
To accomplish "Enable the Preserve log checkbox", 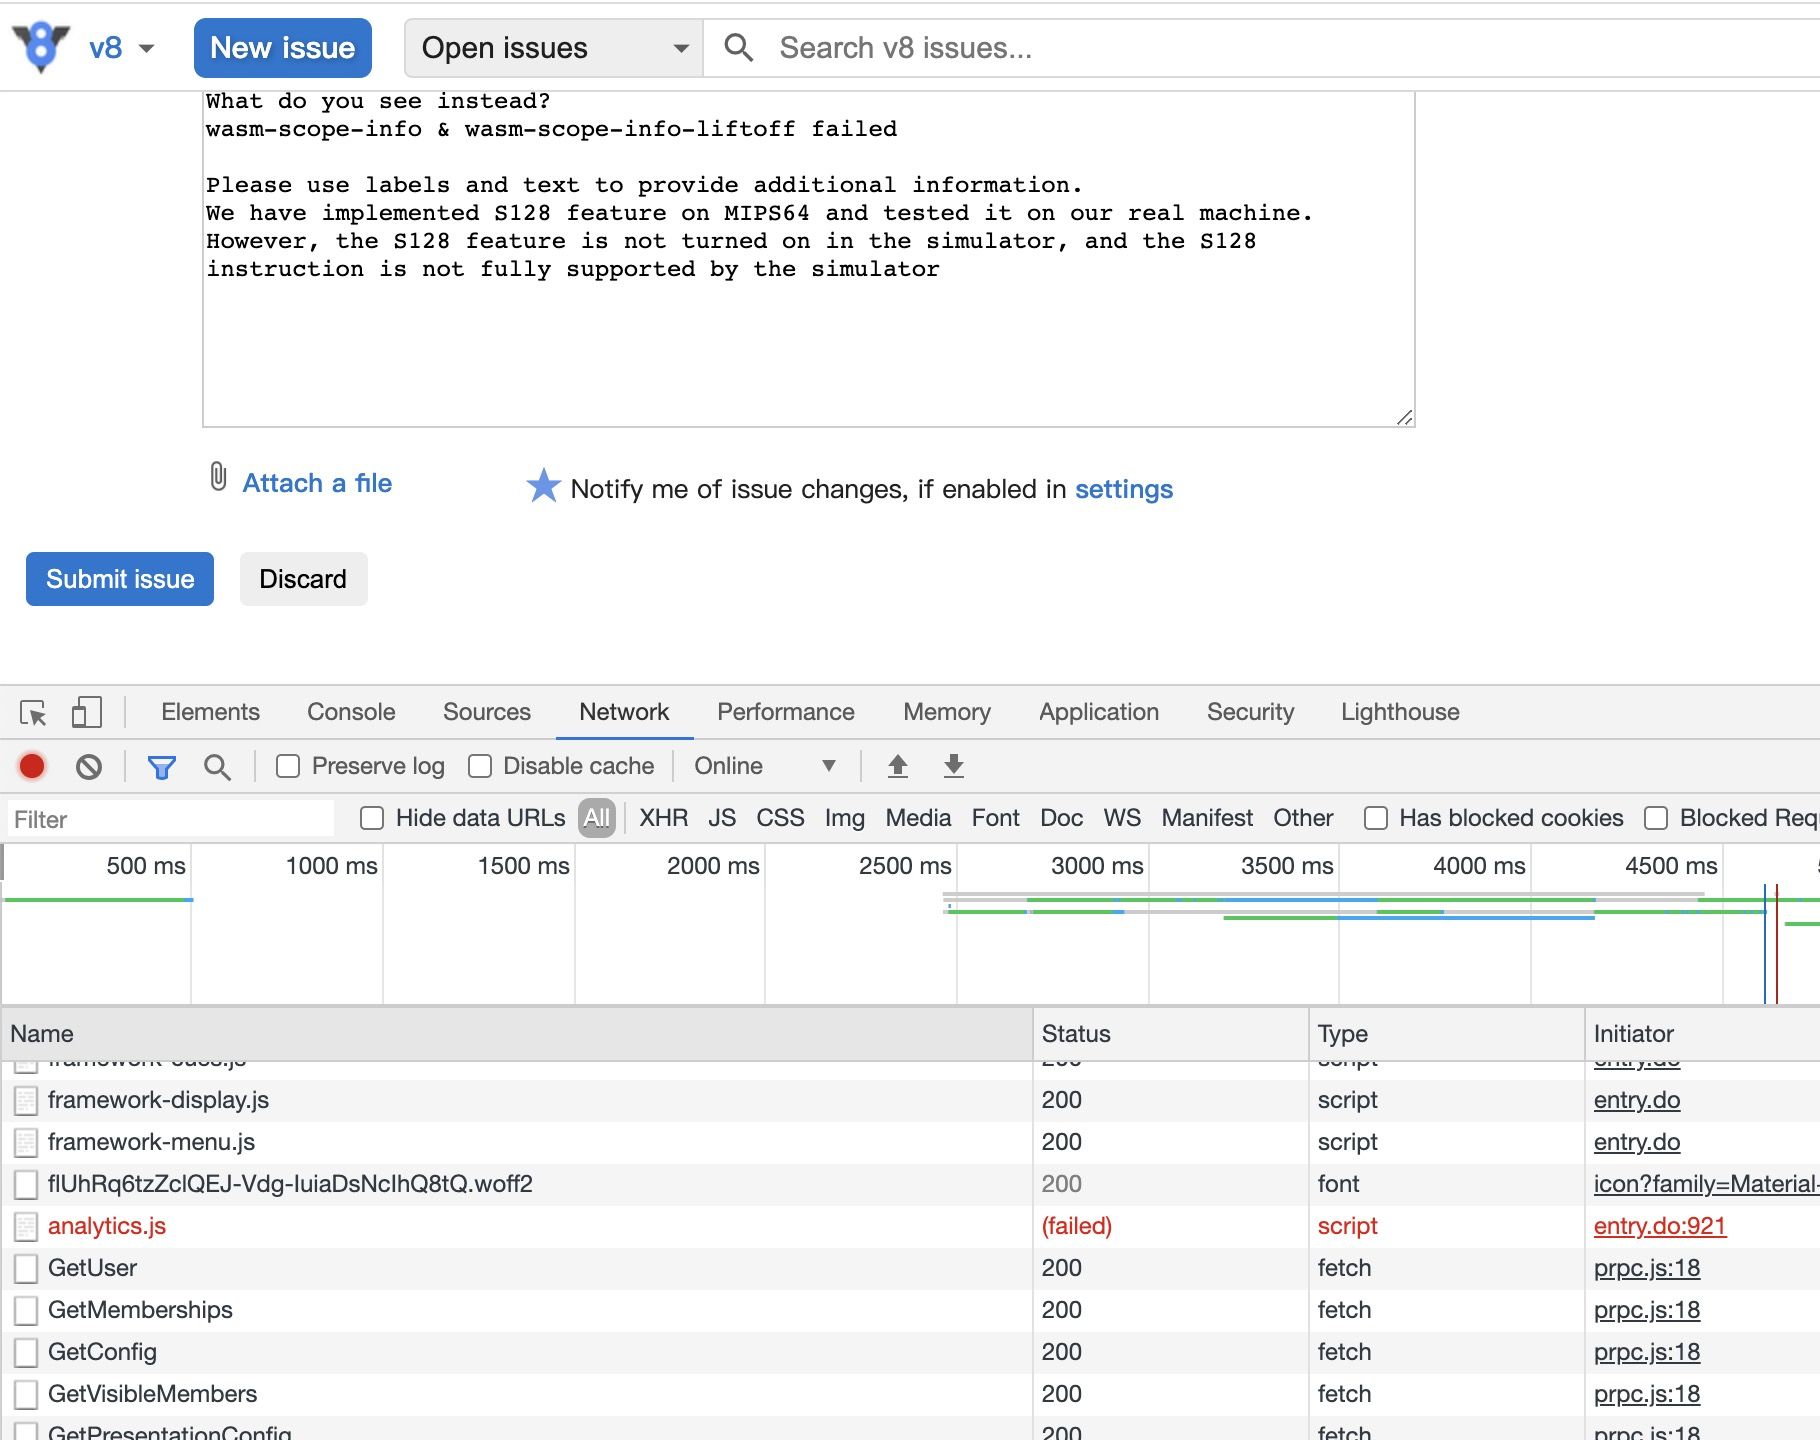I will [x=288, y=767].
